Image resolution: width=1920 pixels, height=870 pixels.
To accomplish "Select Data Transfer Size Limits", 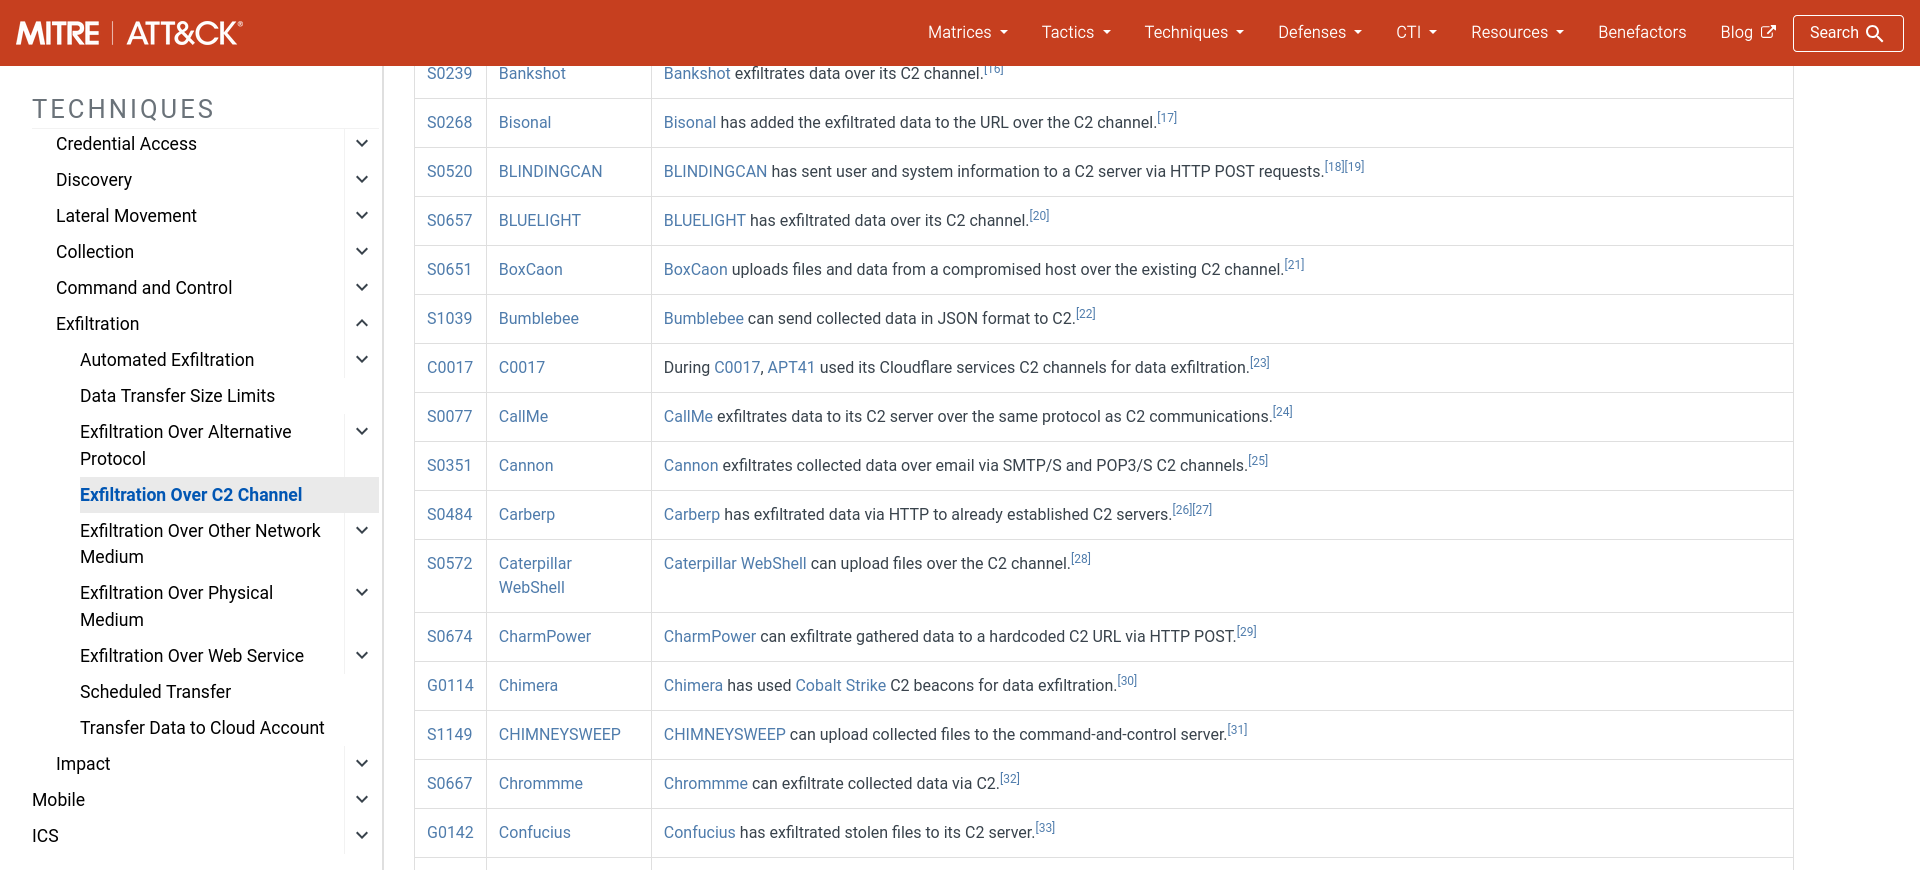I will (x=177, y=396).
